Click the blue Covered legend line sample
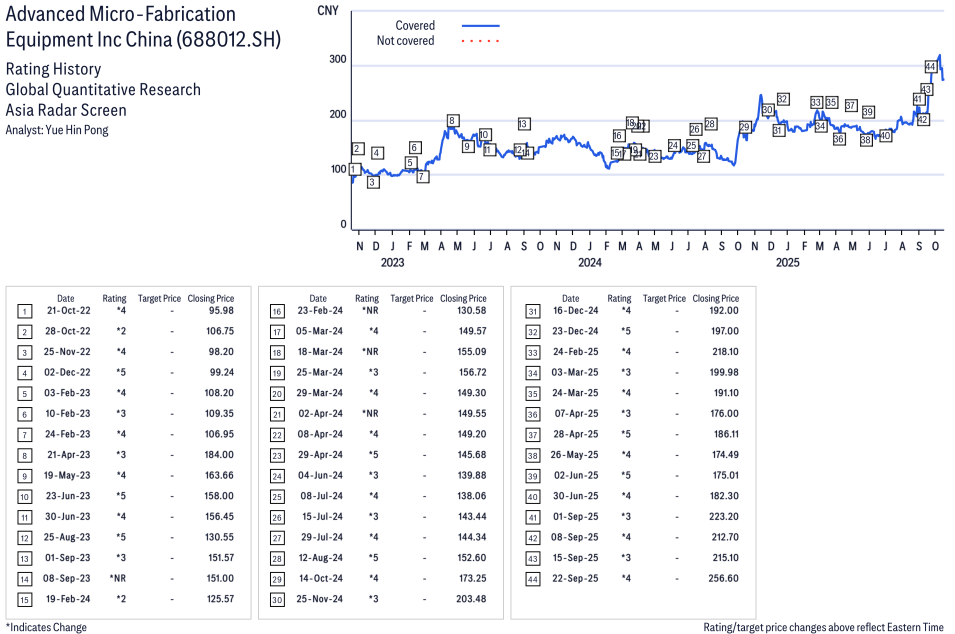 click(x=481, y=26)
